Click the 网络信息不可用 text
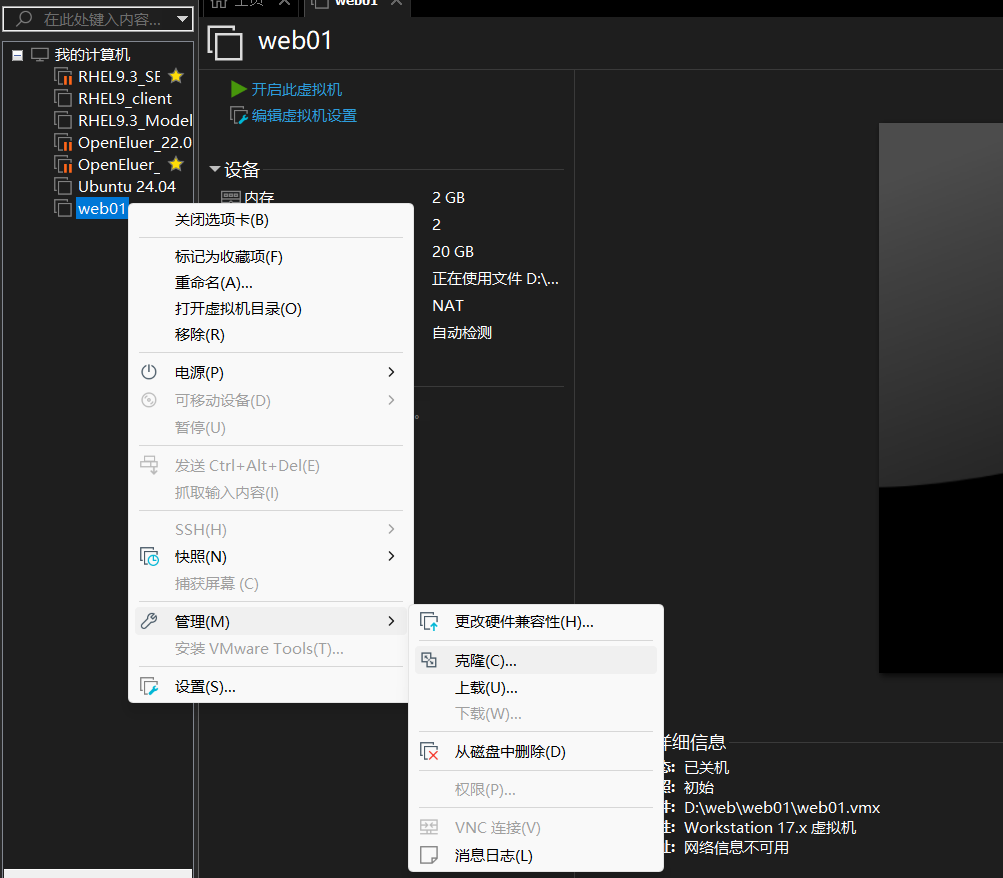 736,847
